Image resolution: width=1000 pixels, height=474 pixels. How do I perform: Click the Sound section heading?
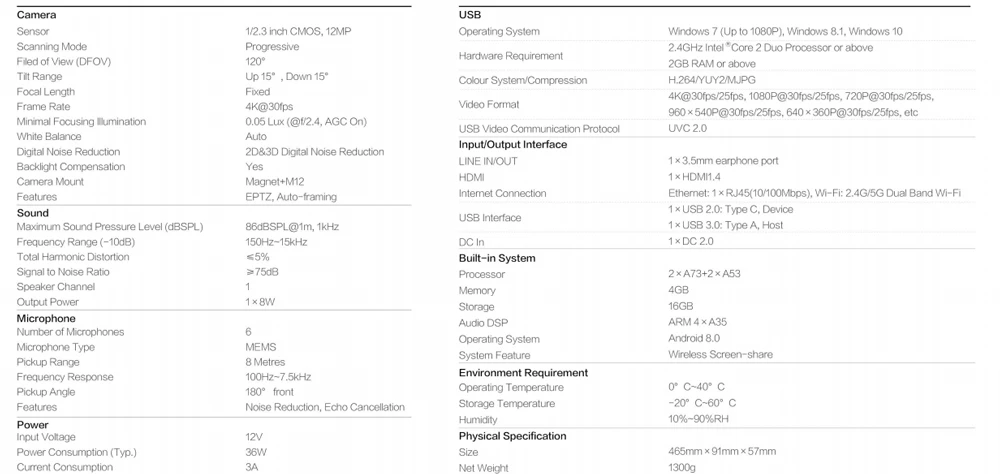pyautogui.click(x=33, y=213)
